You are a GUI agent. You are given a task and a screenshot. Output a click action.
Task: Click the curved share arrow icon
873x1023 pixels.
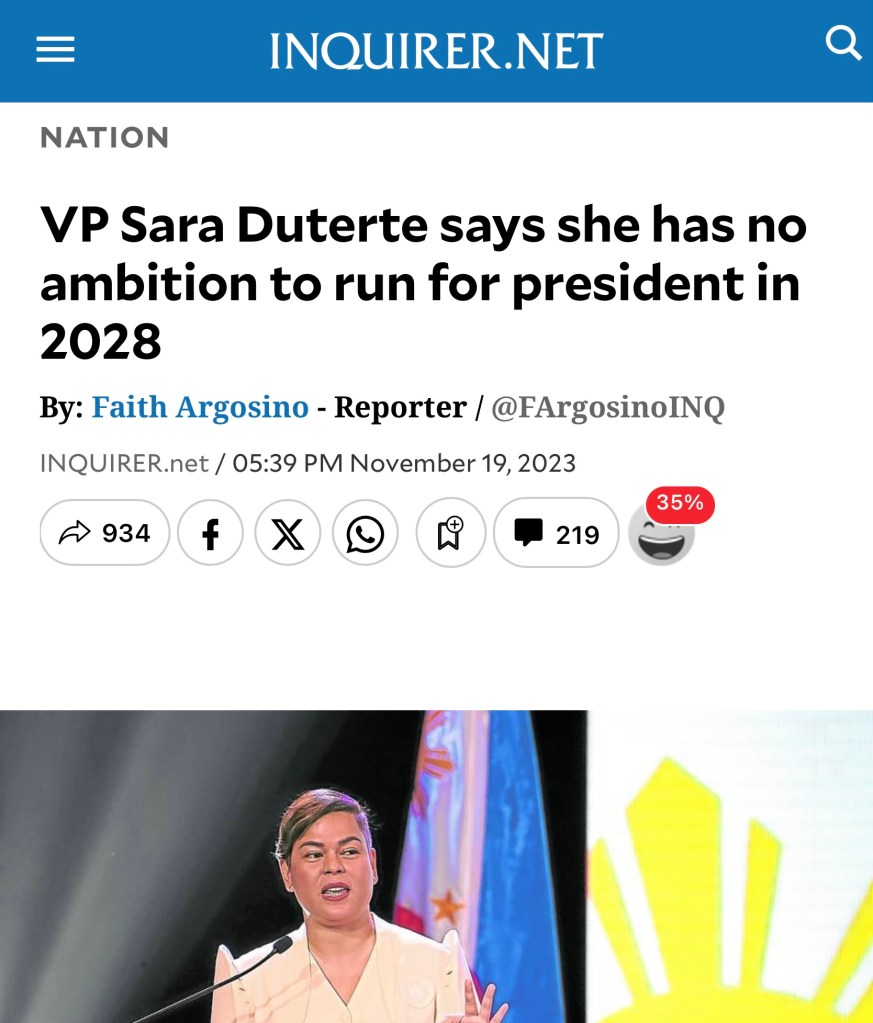[74, 532]
